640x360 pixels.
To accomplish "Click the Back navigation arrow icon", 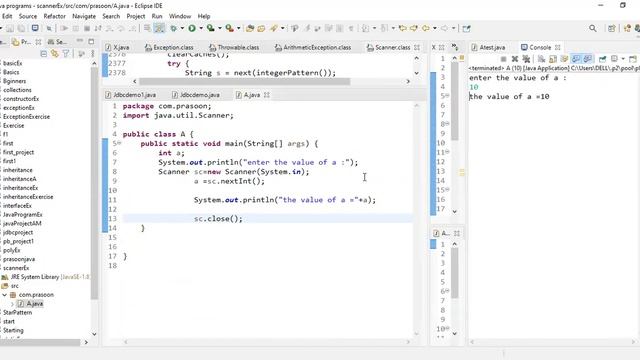I will point(426,28).
